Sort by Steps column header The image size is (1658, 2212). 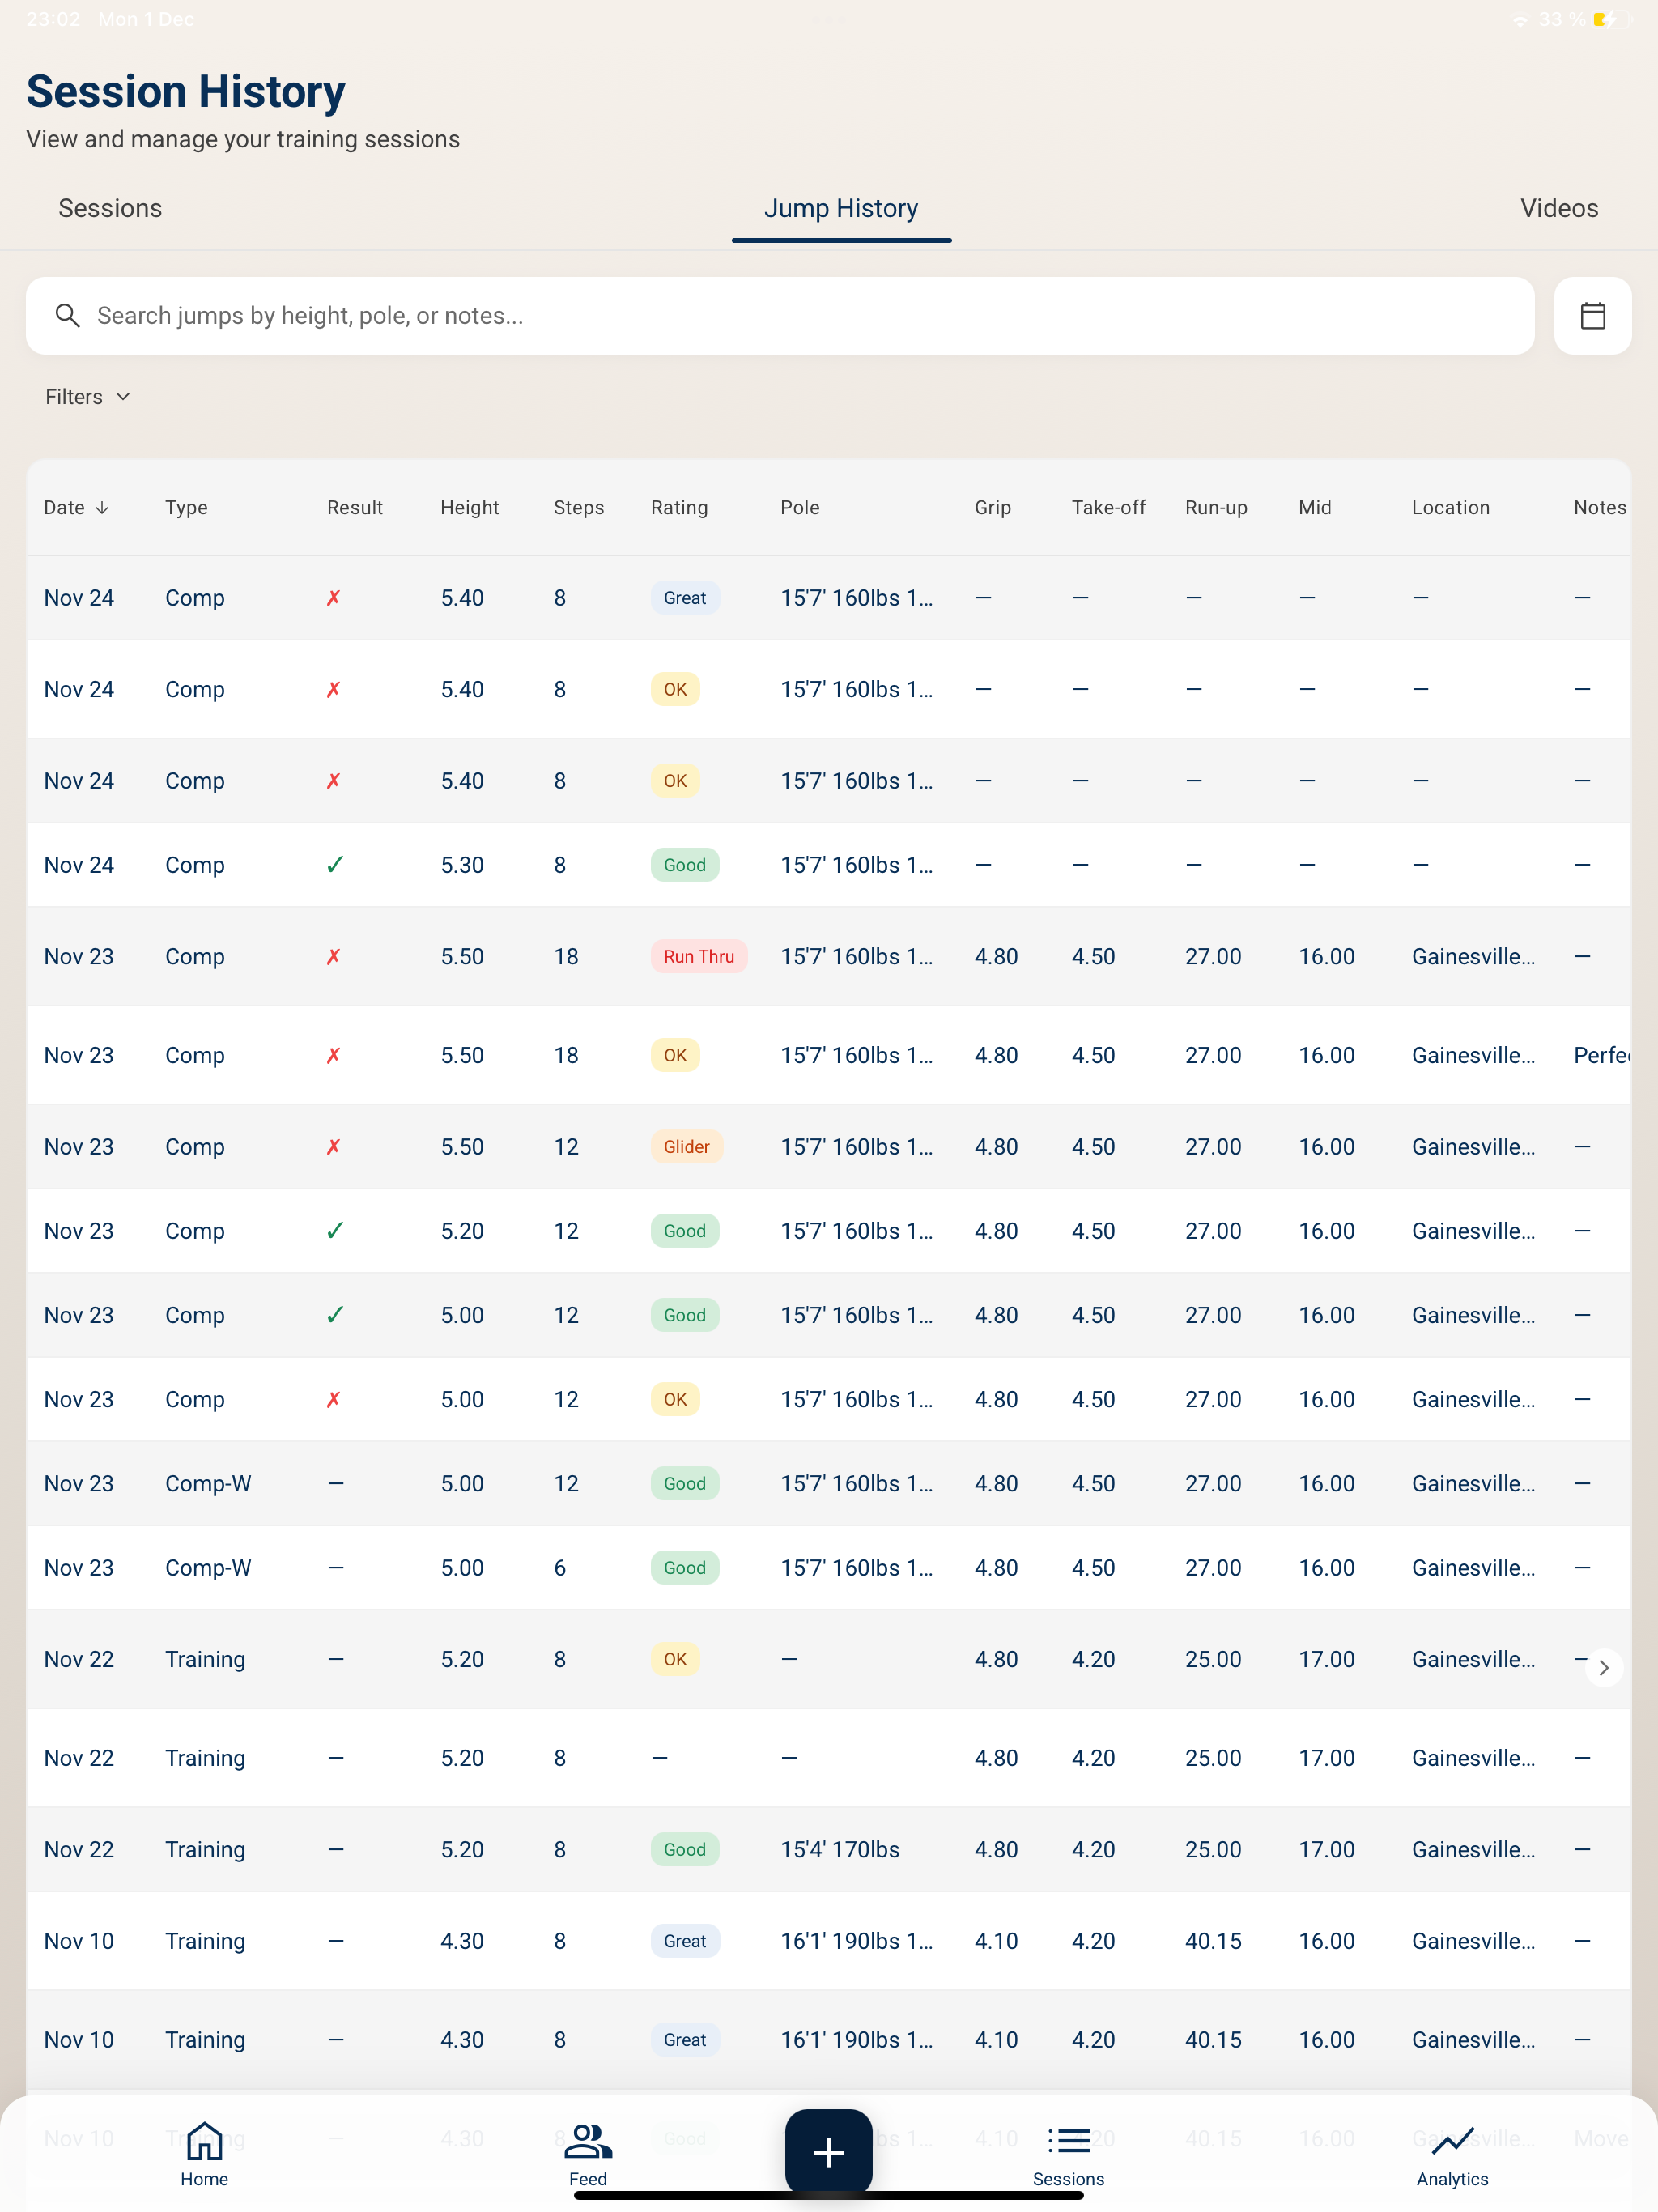pos(578,508)
